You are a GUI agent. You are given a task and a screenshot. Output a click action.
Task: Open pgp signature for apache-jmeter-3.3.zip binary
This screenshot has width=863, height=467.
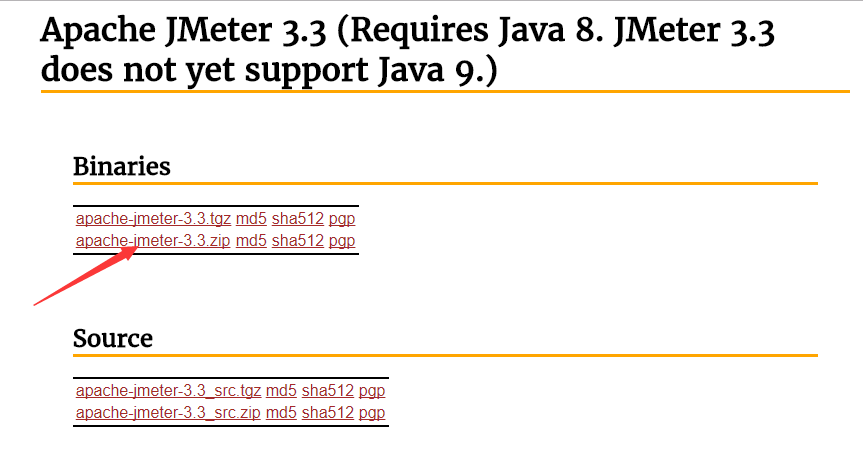(342, 241)
